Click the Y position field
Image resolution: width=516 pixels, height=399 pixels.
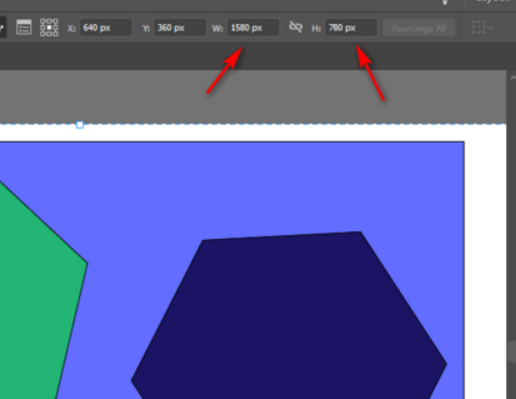180,28
